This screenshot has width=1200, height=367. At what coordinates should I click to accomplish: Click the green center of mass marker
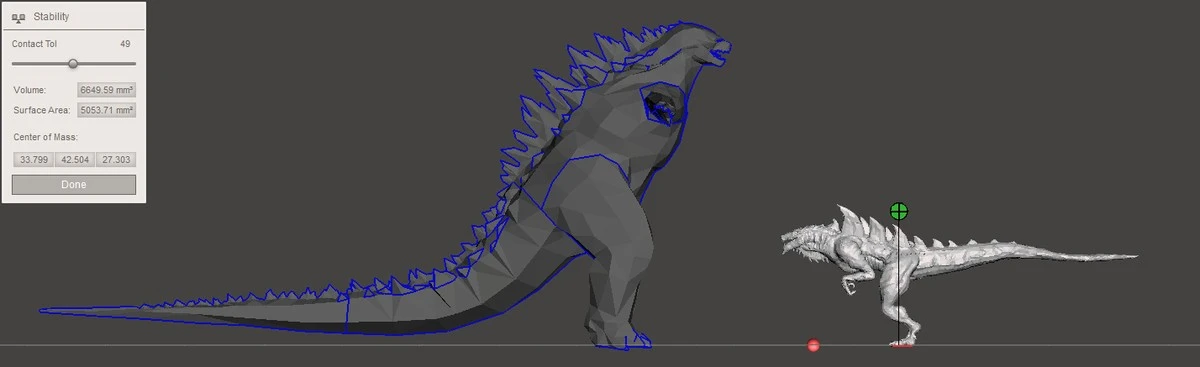point(899,211)
